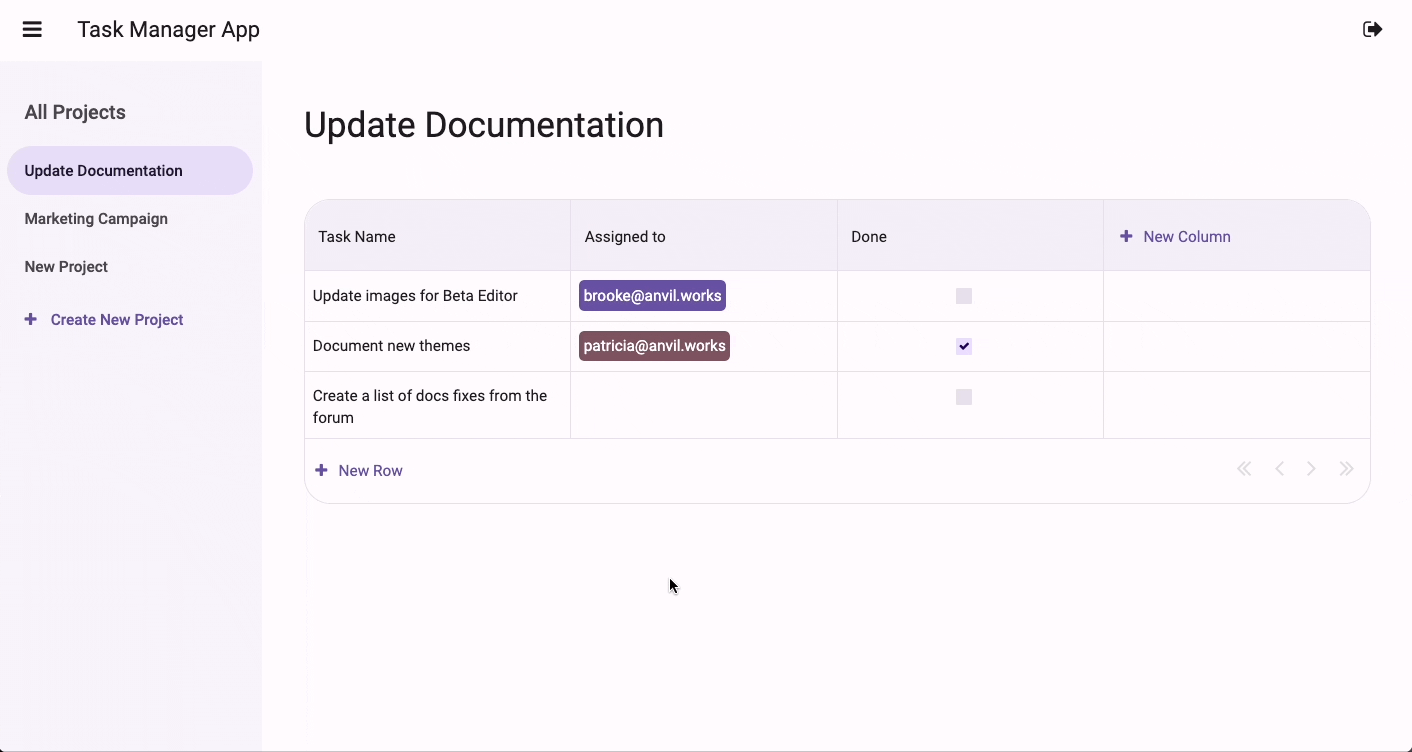Go to the last page using double-right chevron
The image size is (1412, 752).
[1346, 468]
